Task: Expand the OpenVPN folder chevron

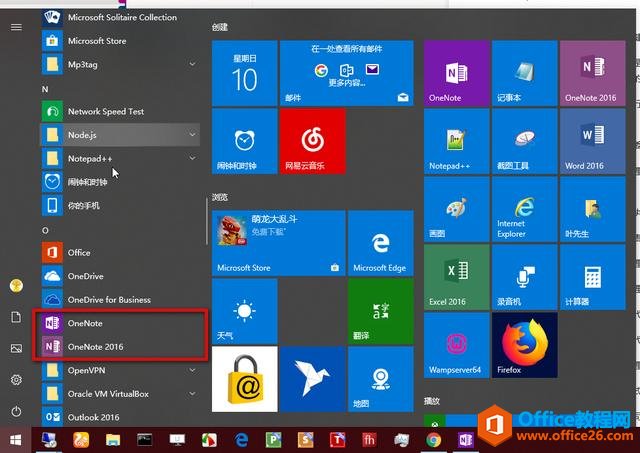Action: [x=192, y=371]
